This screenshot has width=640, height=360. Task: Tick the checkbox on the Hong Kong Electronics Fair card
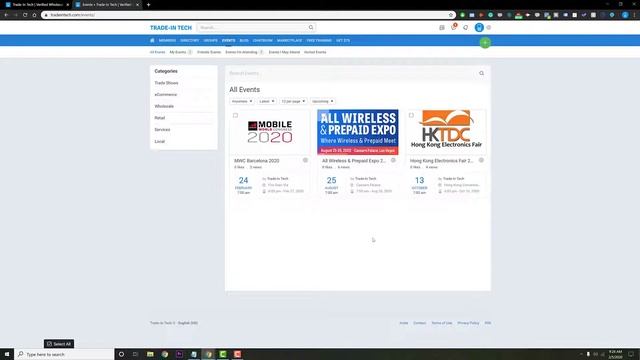point(411,116)
